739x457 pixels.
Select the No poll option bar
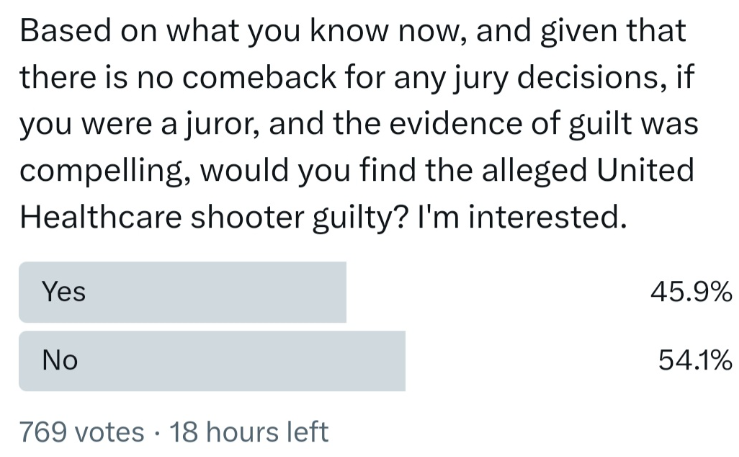tap(212, 361)
